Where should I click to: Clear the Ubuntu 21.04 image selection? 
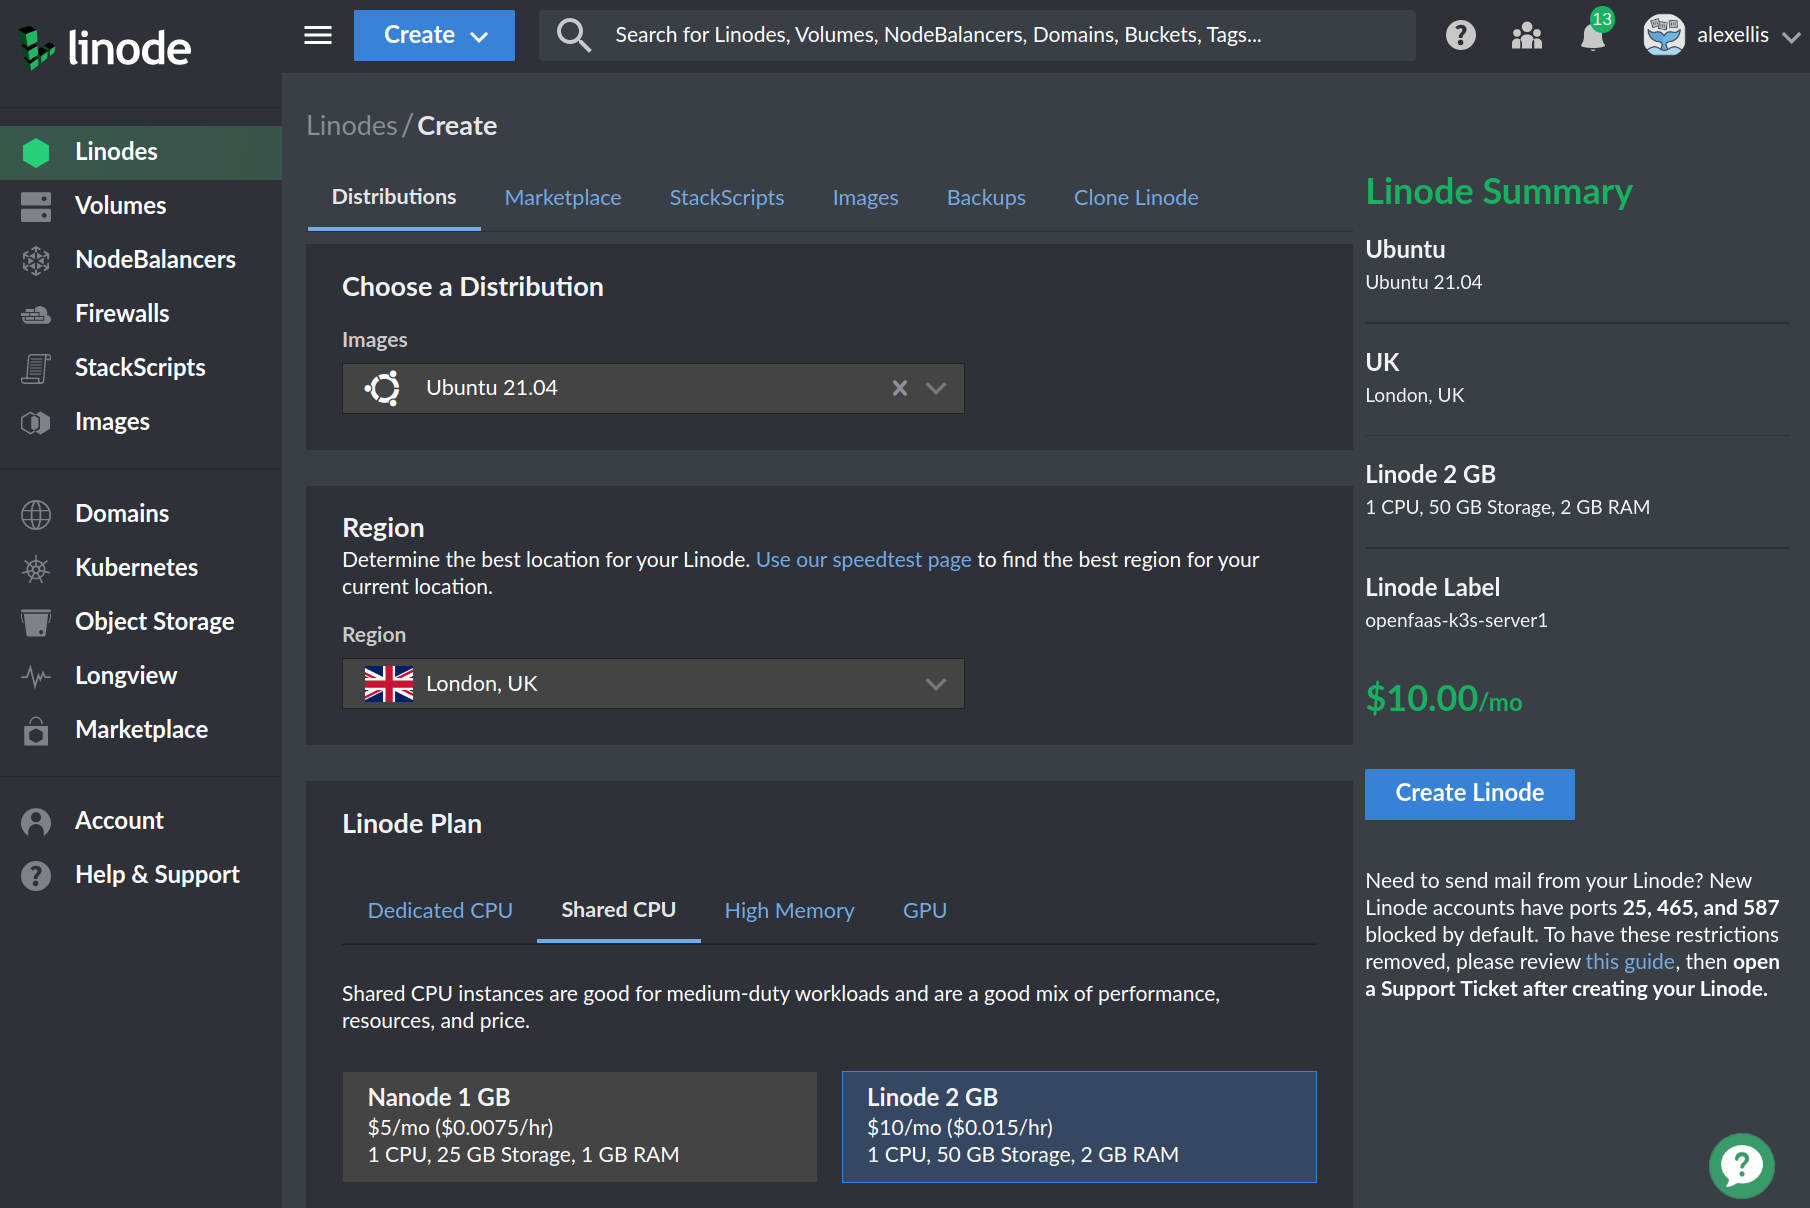click(900, 388)
